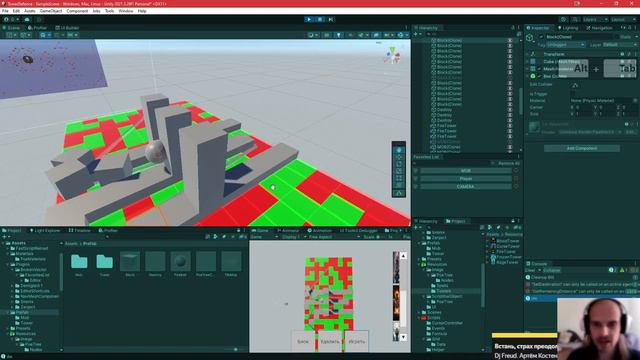Collapse the Transform component foldout
Screen dimensions: 640x360
click(527, 54)
